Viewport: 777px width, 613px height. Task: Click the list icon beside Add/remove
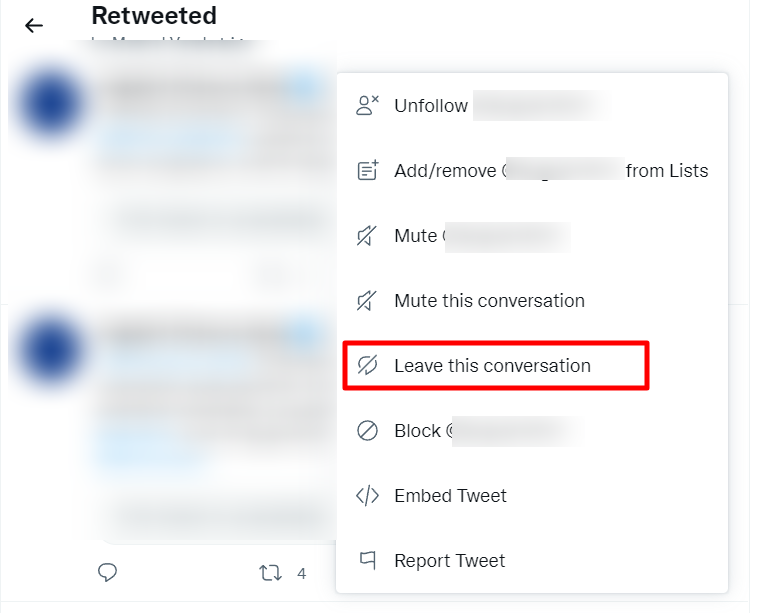(x=368, y=171)
